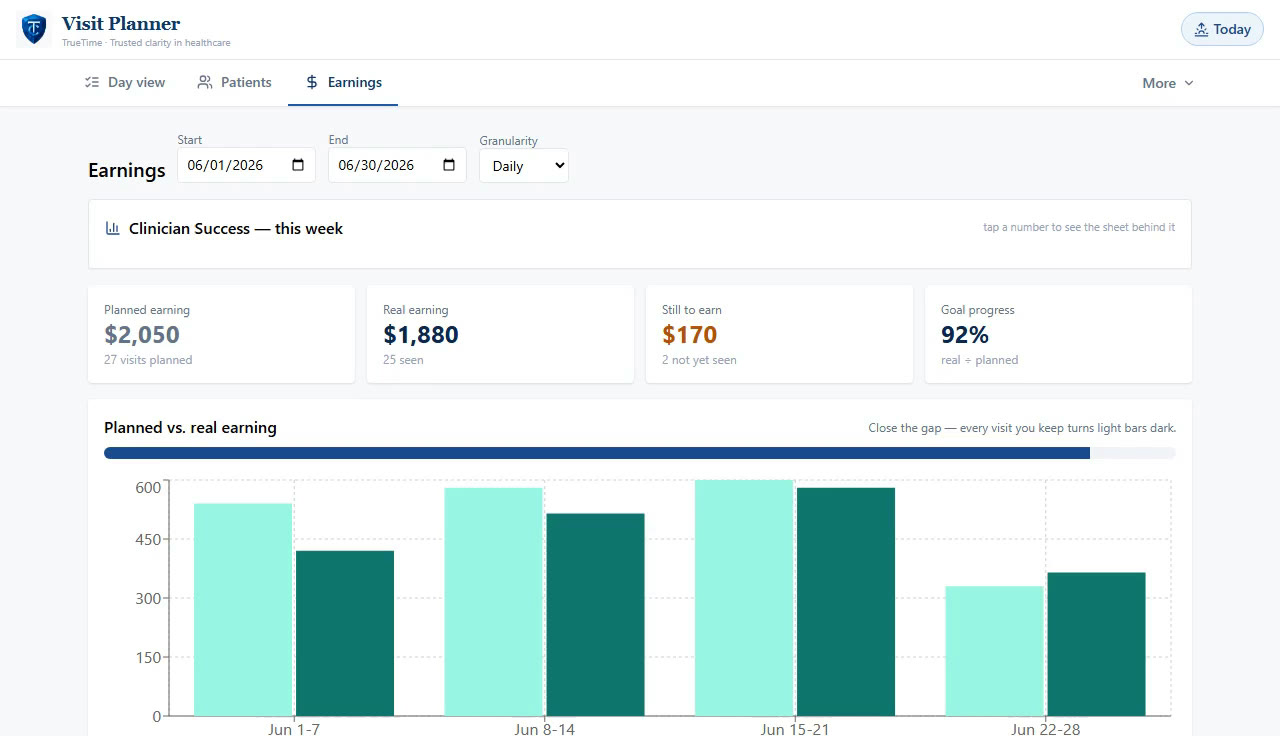Click the Planned vs. real earning chart title

coord(190,427)
